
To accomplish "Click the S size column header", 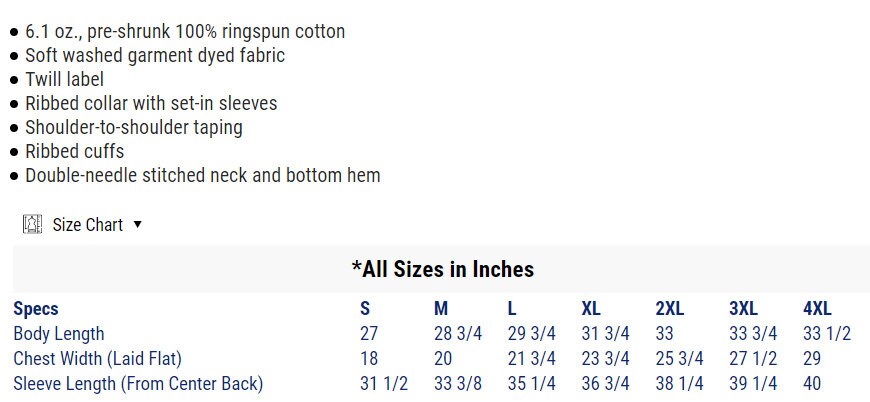I will (365, 309).
